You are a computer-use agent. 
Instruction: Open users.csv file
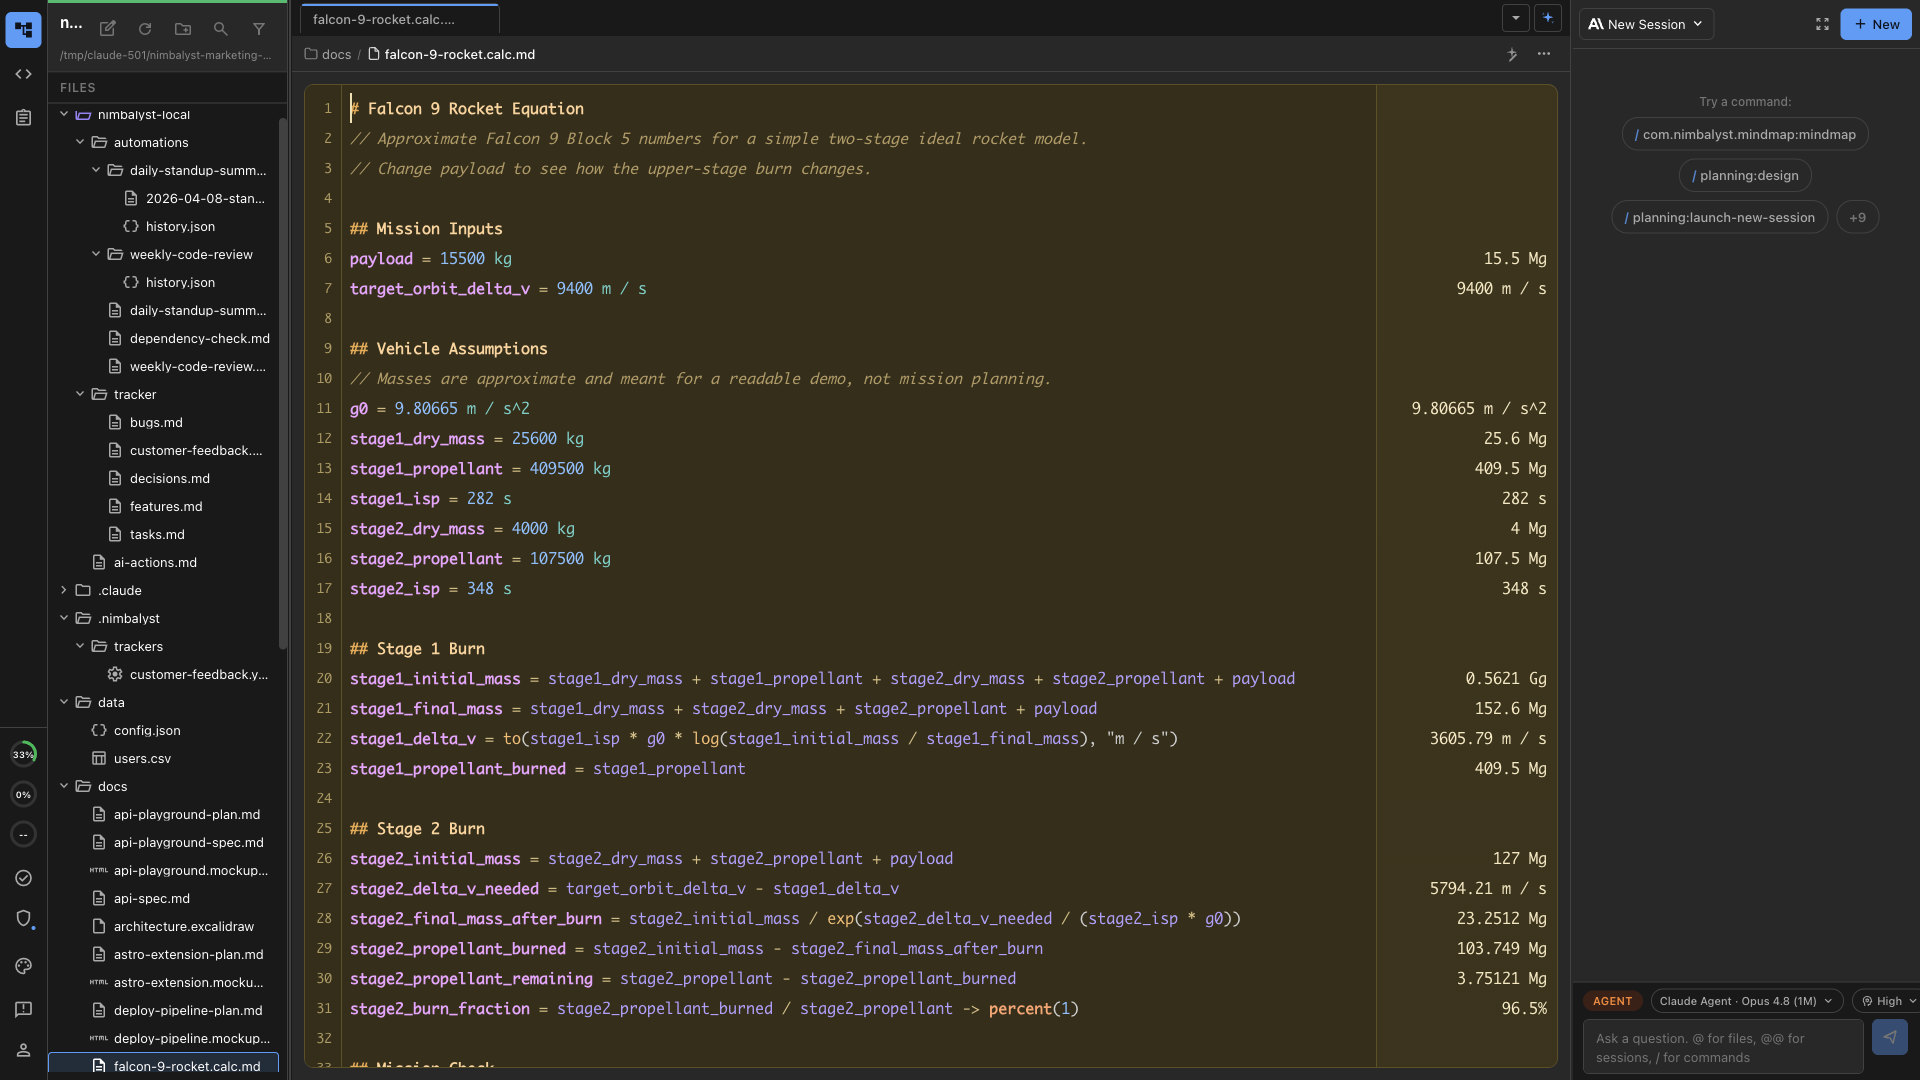point(142,758)
